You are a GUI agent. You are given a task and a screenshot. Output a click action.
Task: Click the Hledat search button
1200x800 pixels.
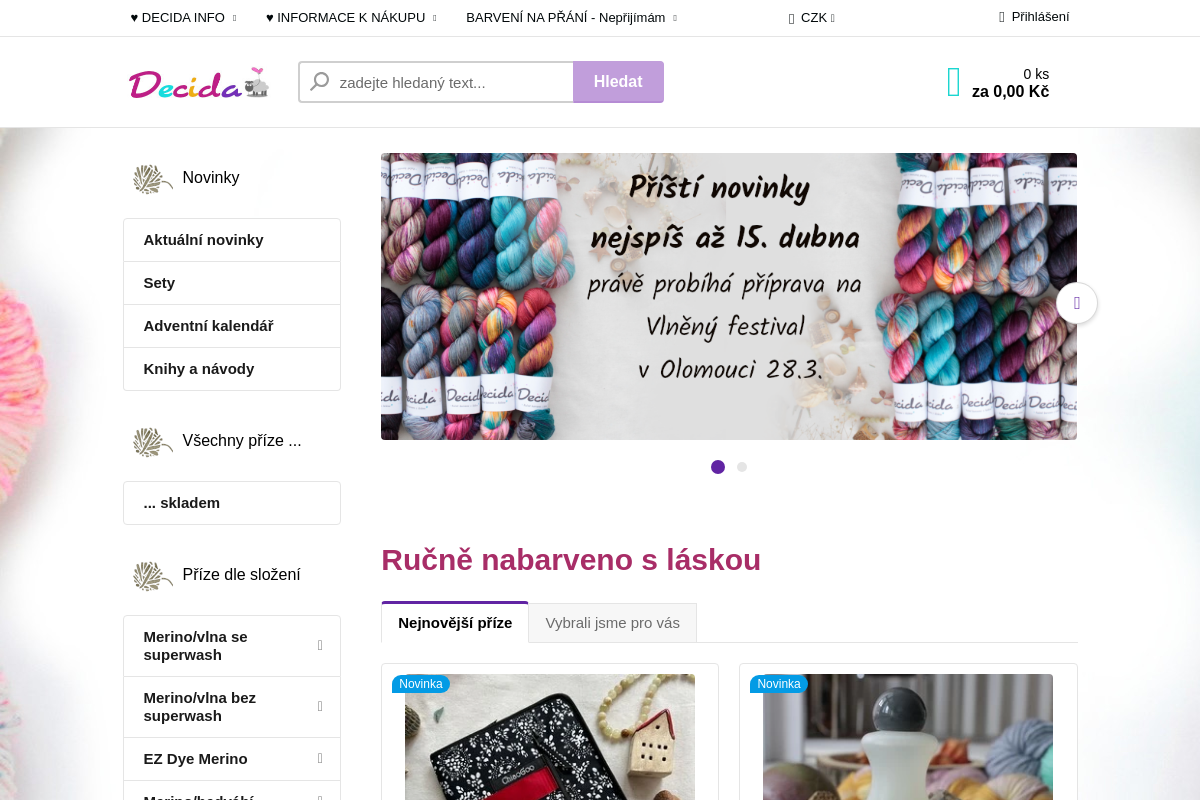(618, 82)
